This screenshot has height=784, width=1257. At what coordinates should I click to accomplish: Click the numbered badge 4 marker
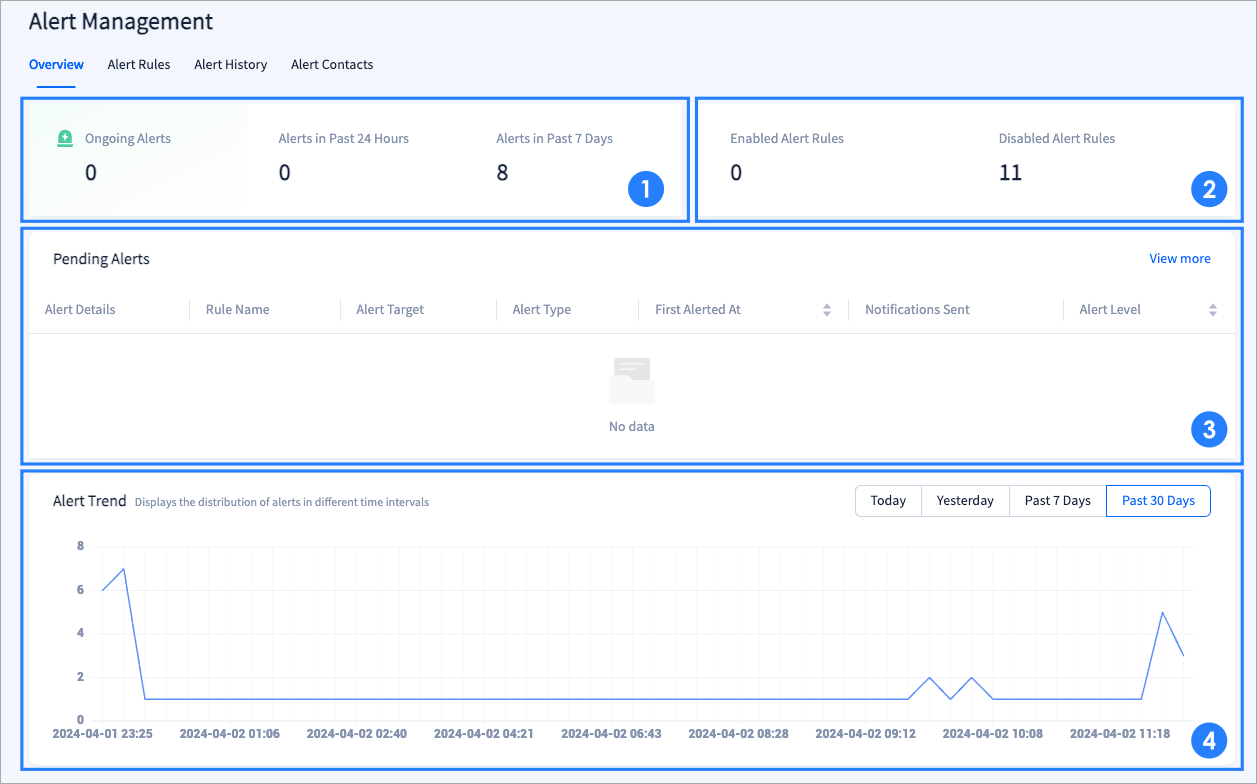[x=1209, y=741]
